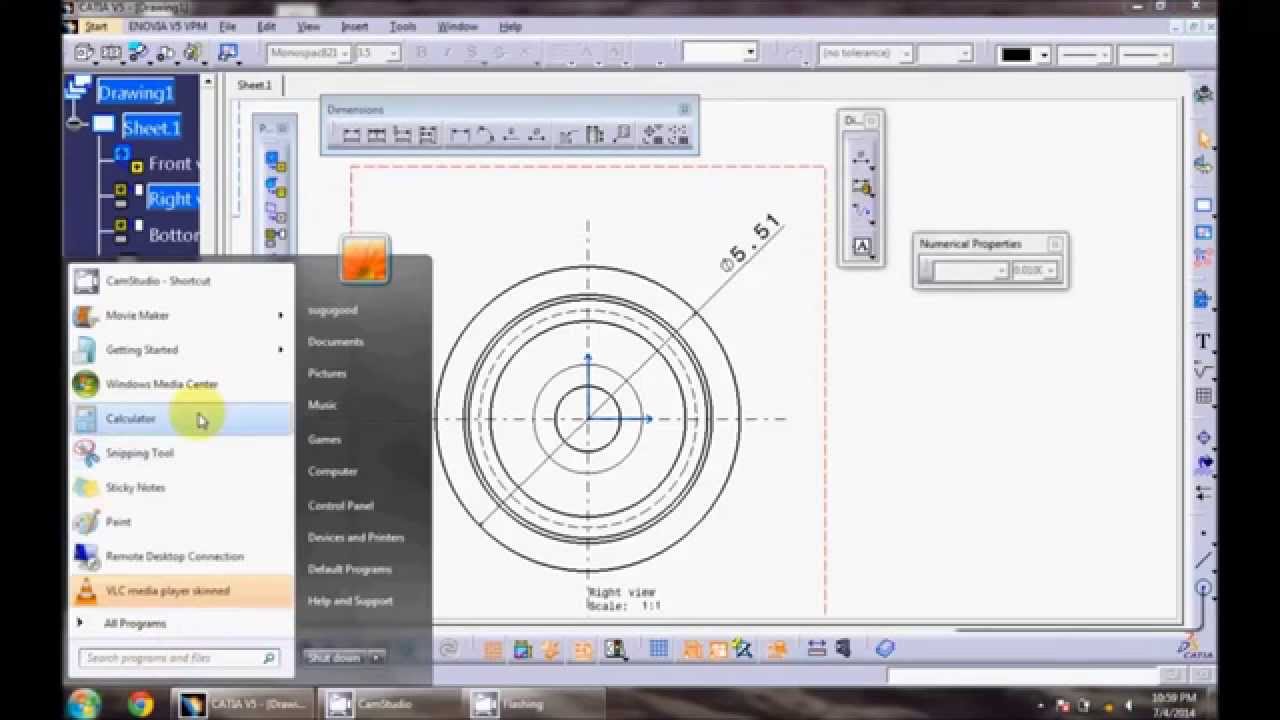Click the select arrow icon in the right toolbar

(1204, 140)
